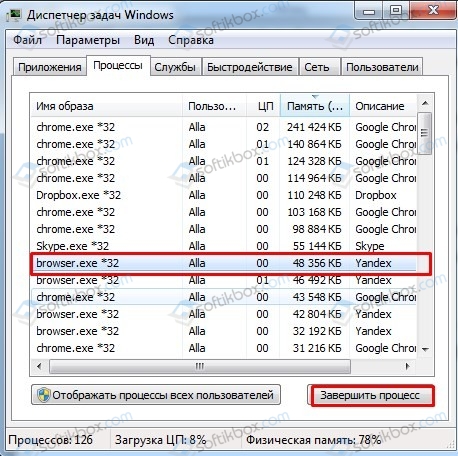Viewport: 458px width, 456px height.
Task: Click Загрузка ЦП: 8% in status bar
Action: pyautogui.click(x=160, y=440)
